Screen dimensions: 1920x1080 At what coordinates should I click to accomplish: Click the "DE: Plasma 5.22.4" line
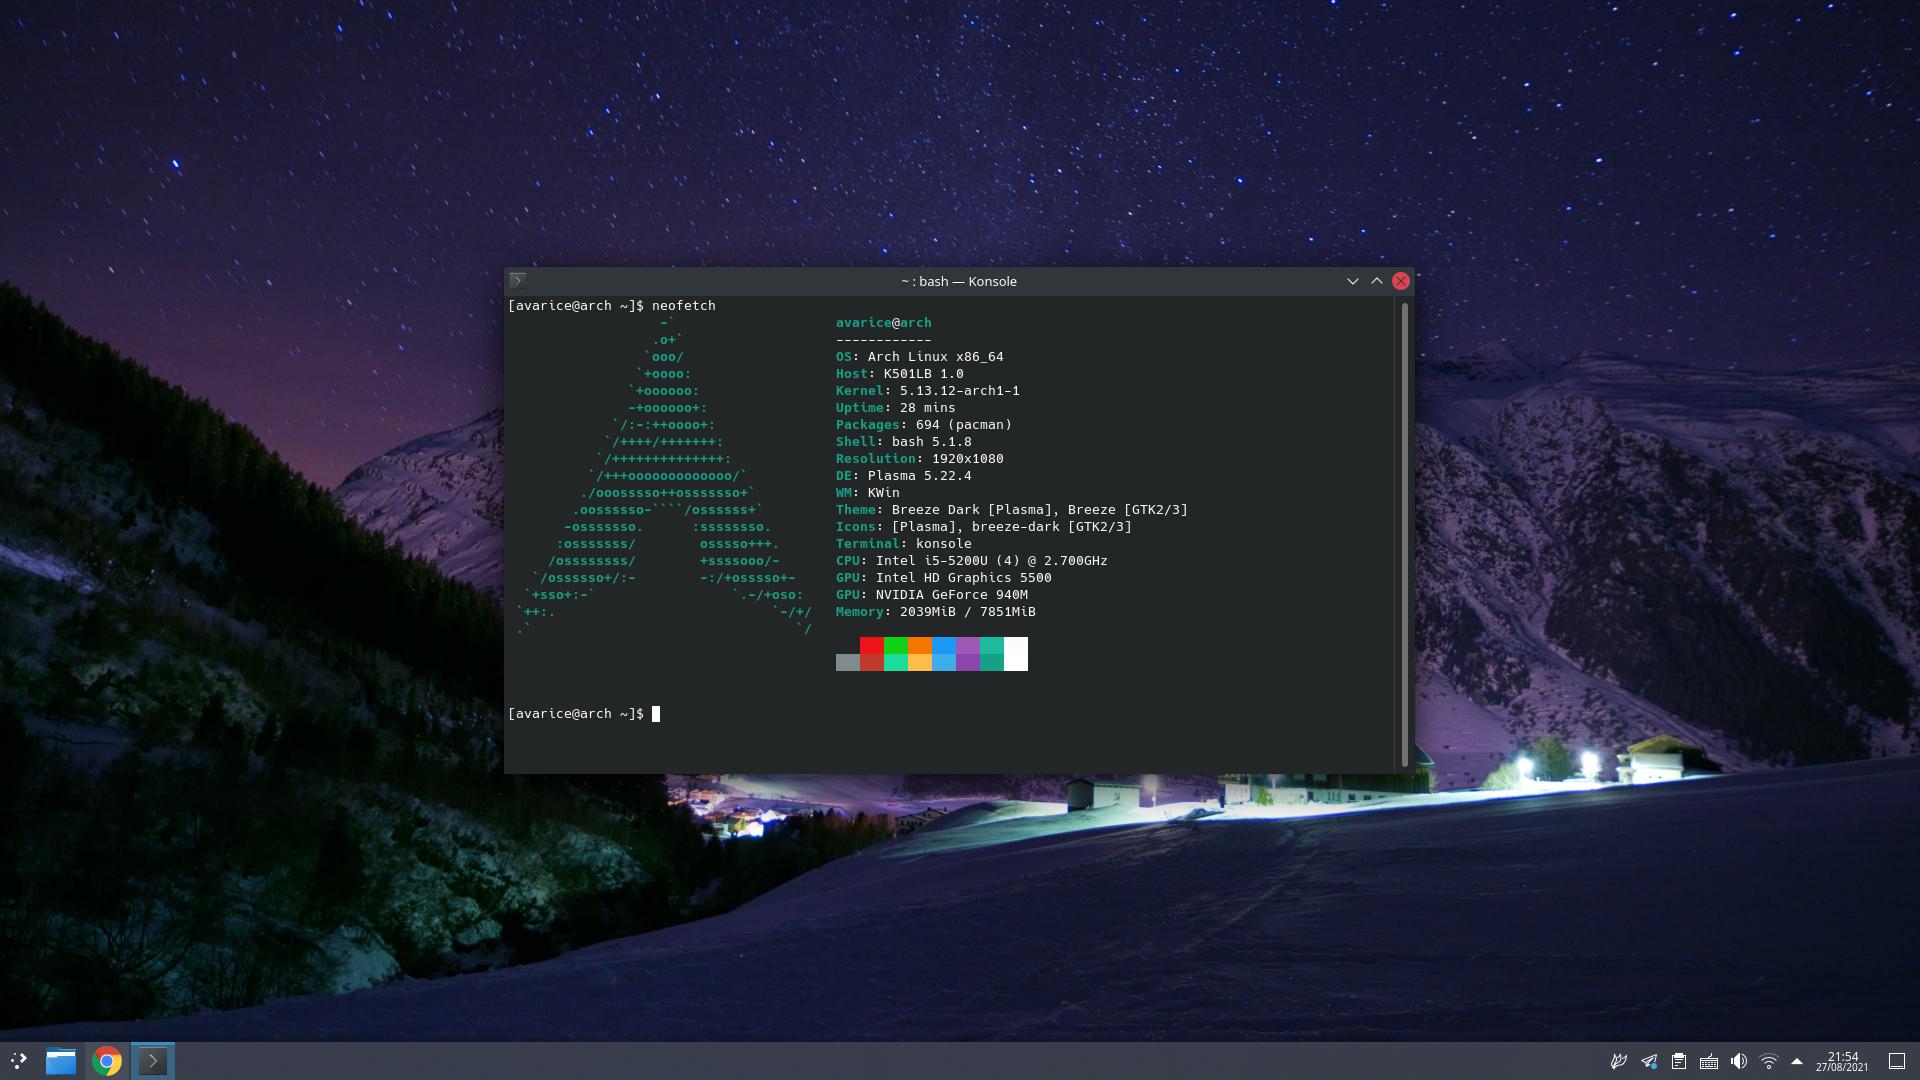[904, 476]
